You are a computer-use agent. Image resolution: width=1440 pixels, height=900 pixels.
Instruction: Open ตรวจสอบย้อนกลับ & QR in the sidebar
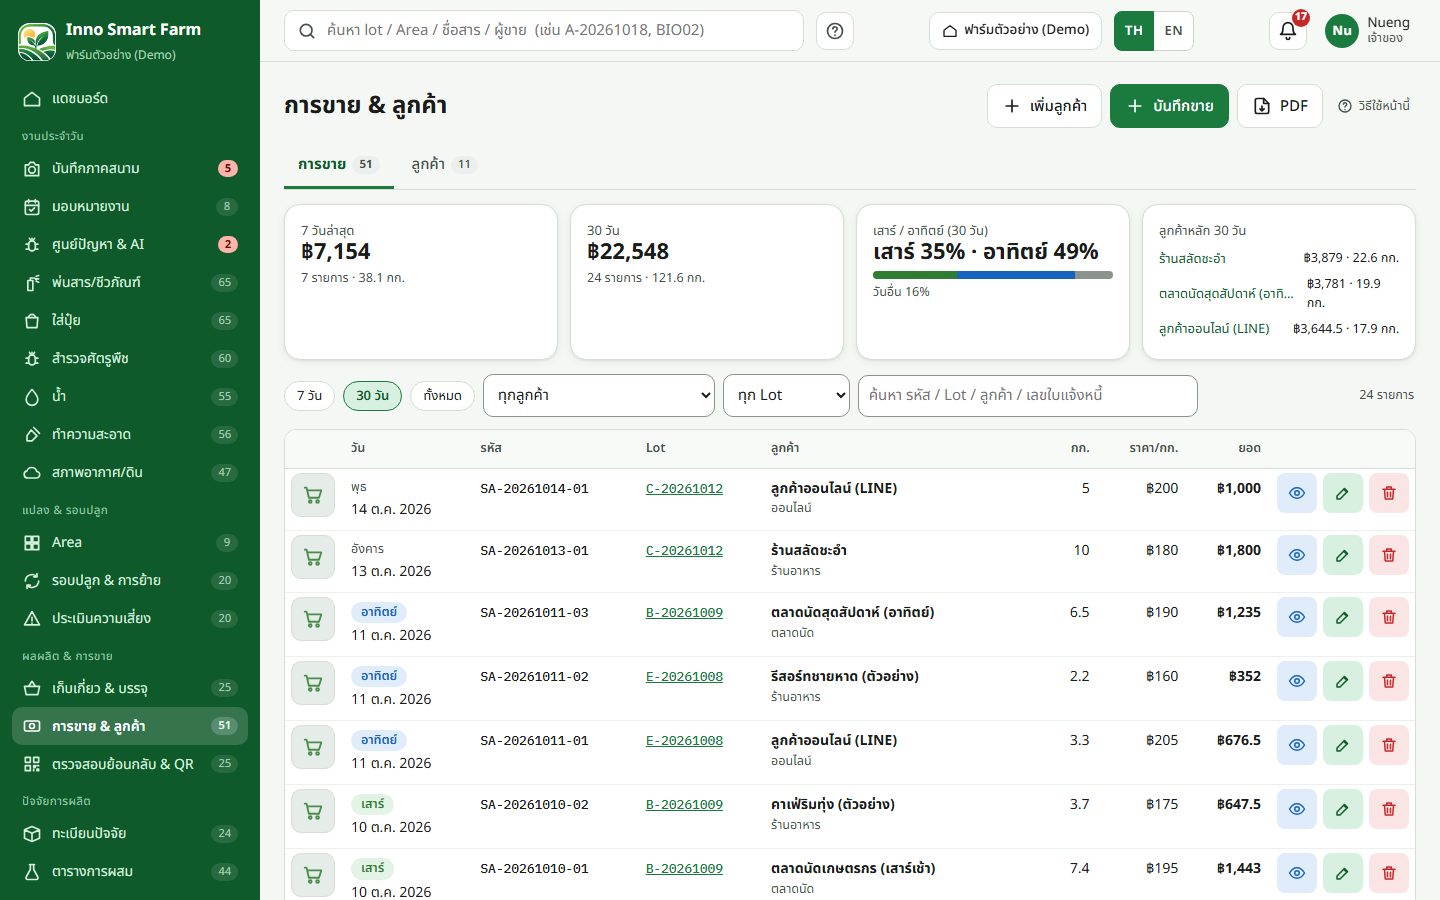[130, 764]
